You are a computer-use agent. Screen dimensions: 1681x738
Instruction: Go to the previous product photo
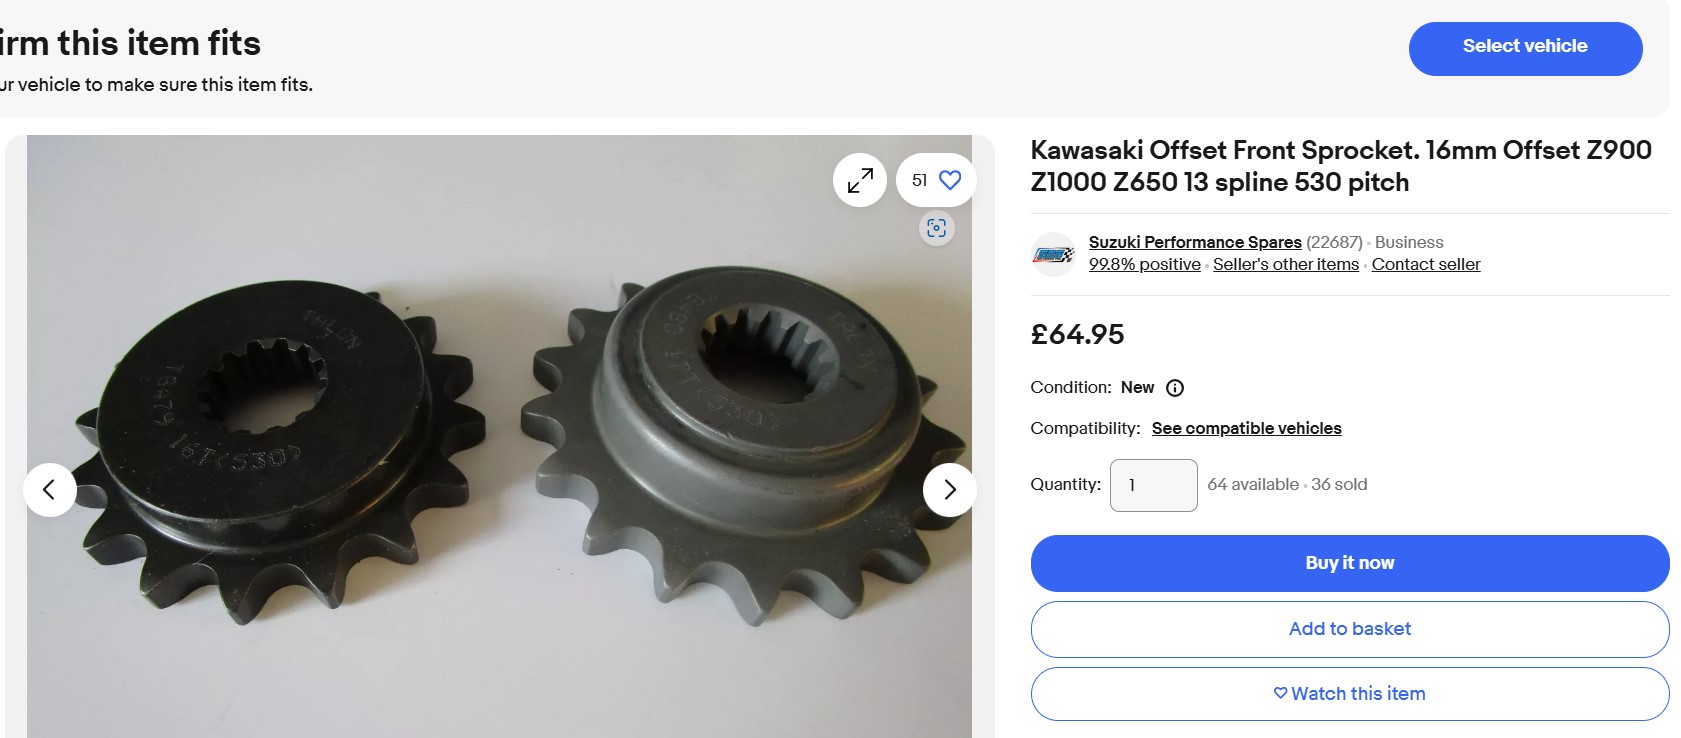pyautogui.click(x=49, y=489)
